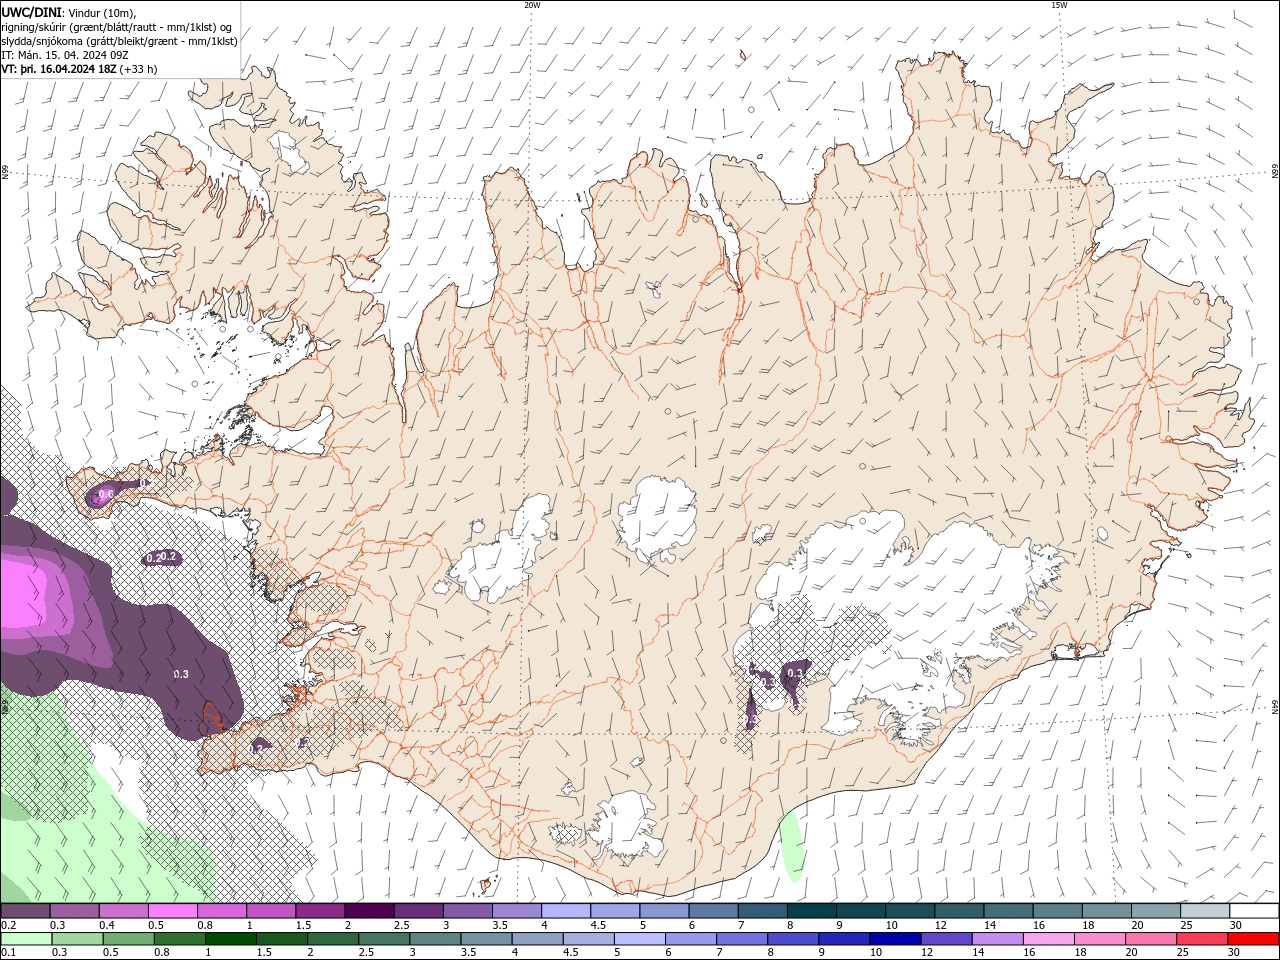The image size is (1280, 960).
Task: Pick pale grey snow swatch above 25
Action: click(1205, 911)
